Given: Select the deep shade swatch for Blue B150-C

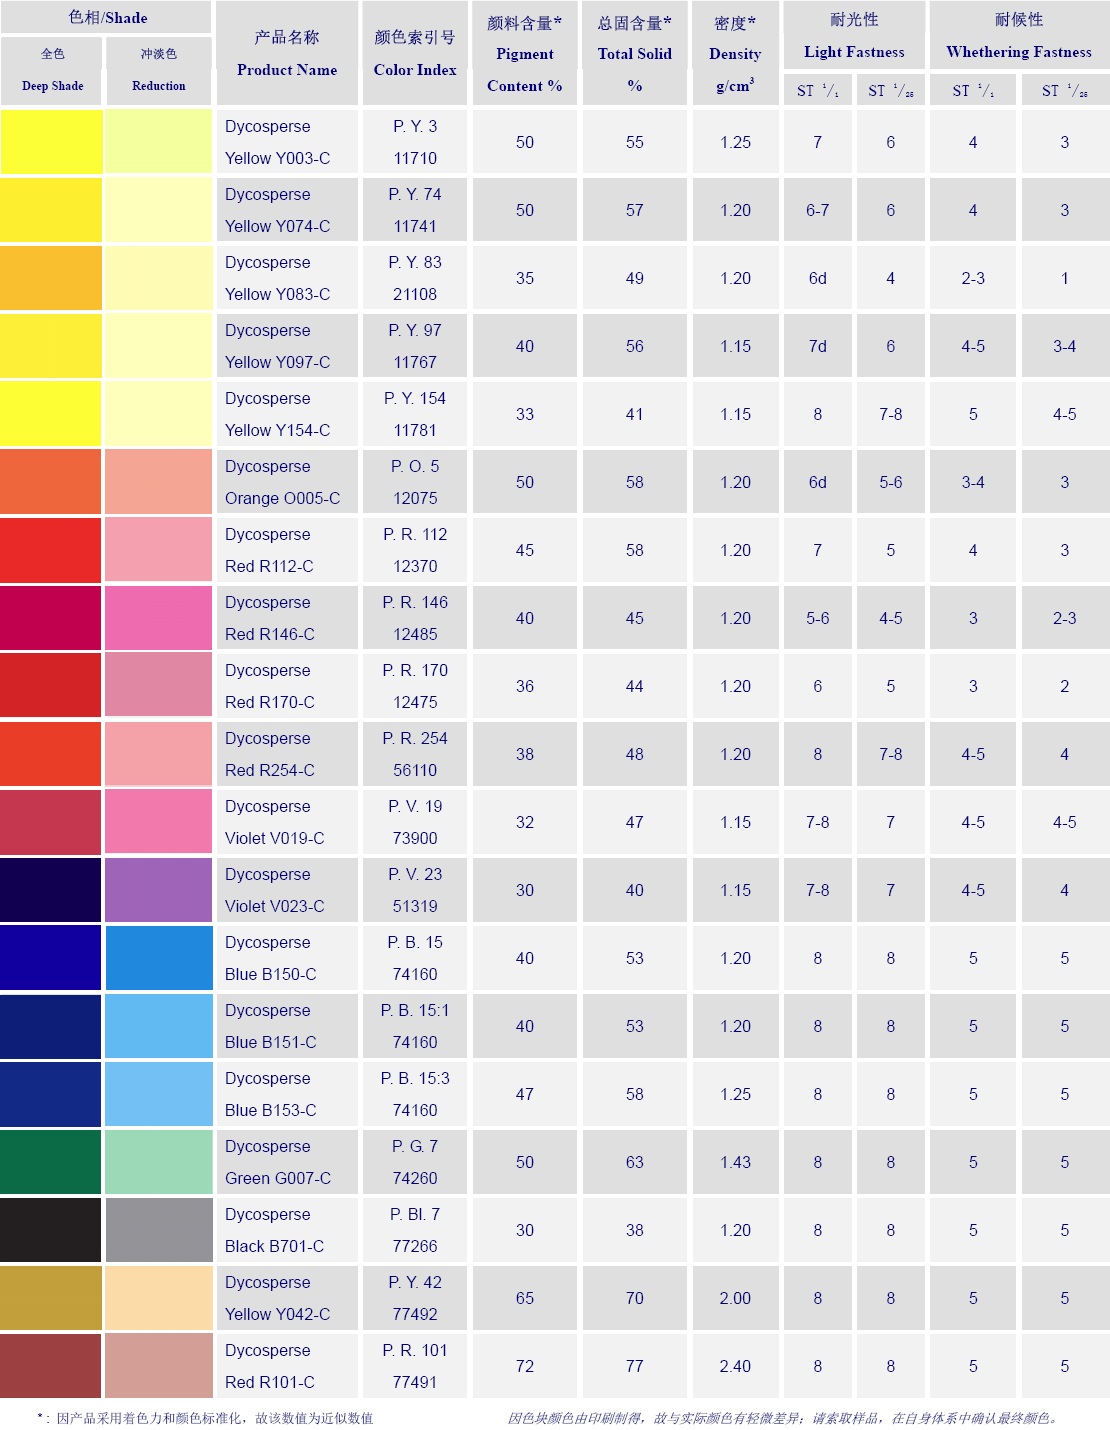Looking at the screenshot, I should tap(51, 958).
